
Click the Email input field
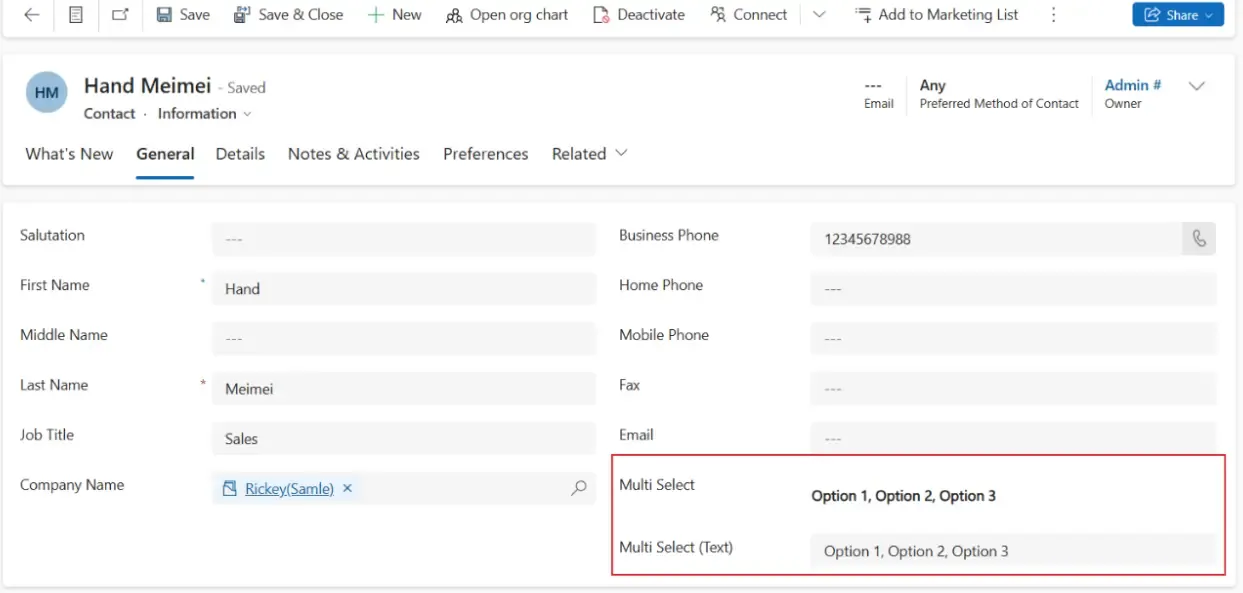pos(1014,438)
